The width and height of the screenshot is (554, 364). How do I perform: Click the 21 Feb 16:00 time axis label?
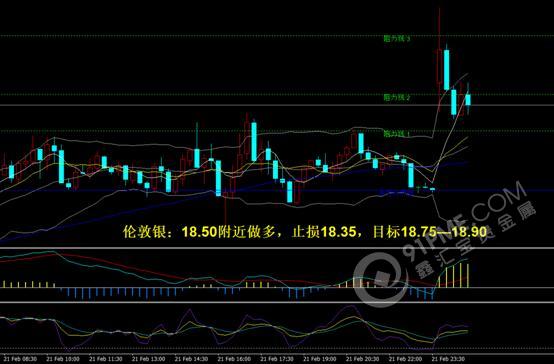pyautogui.click(x=234, y=359)
